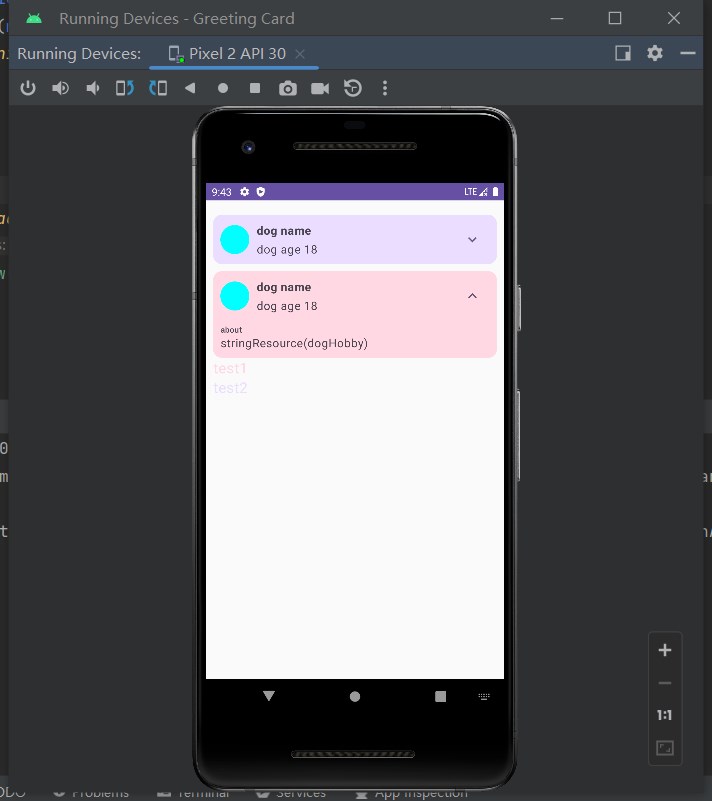This screenshot has height=801, width=712.
Task: Tap the settings gear in status bar
Action: click(x=245, y=192)
